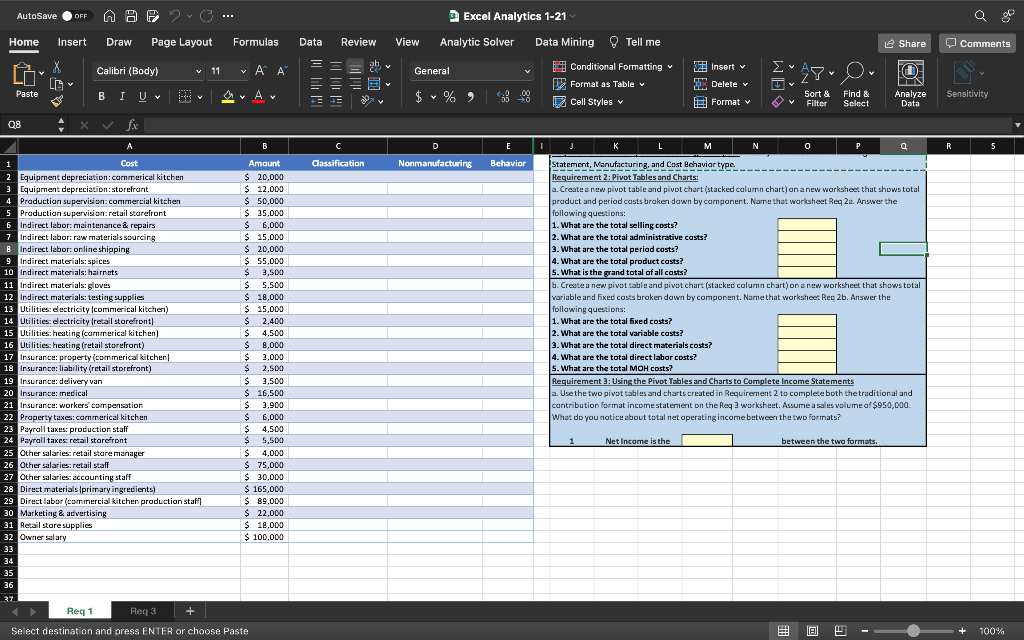Viewport: 1024px width, 640px height.
Task: Click the AutoSum icon
Action: [778, 66]
